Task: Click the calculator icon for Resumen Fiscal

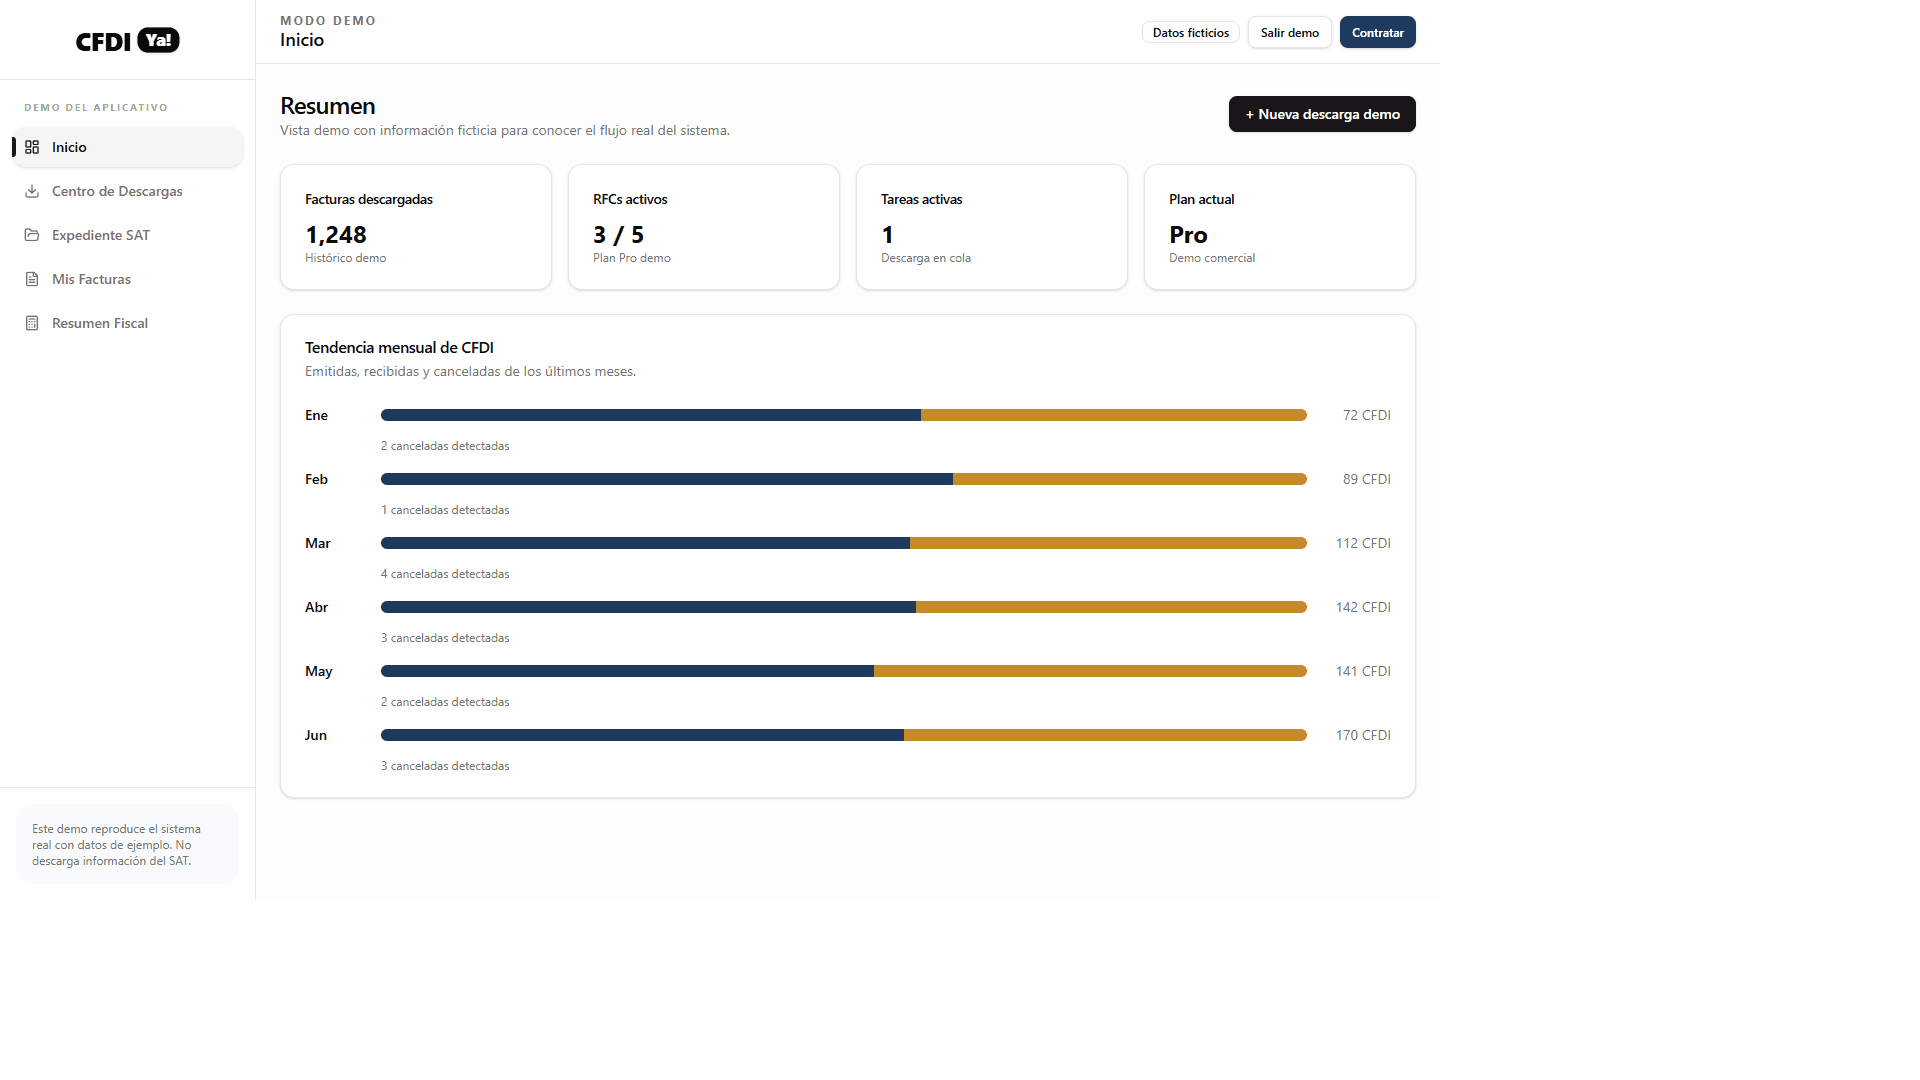Action: (x=32, y=323)
